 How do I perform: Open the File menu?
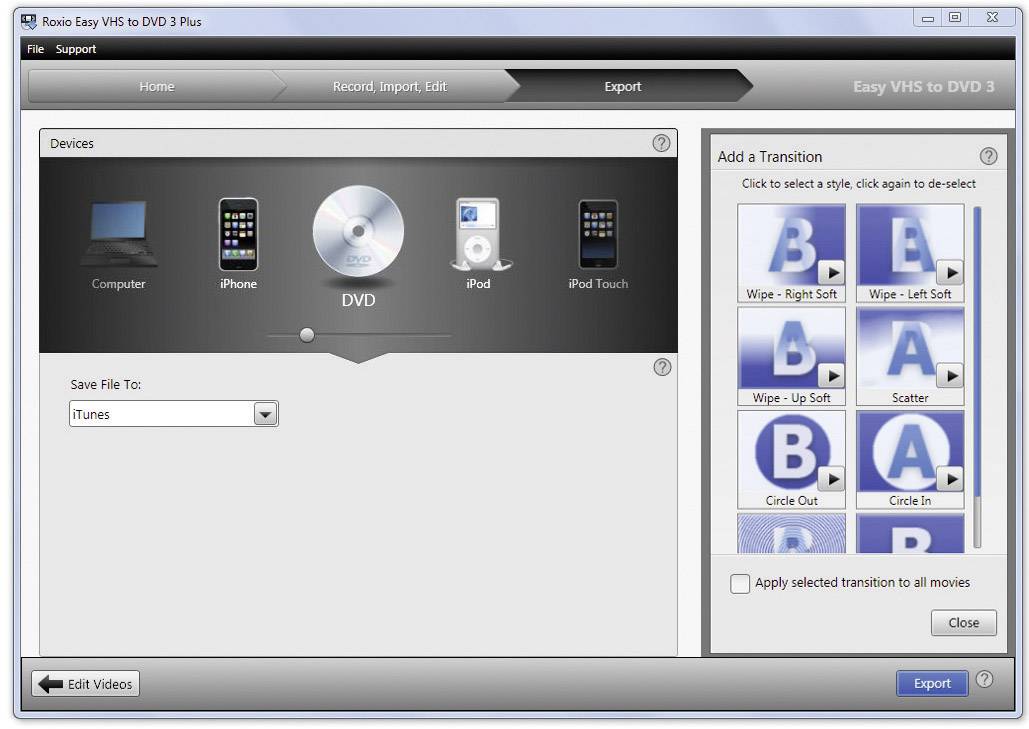pyautogui.click(x=35, y=48)
